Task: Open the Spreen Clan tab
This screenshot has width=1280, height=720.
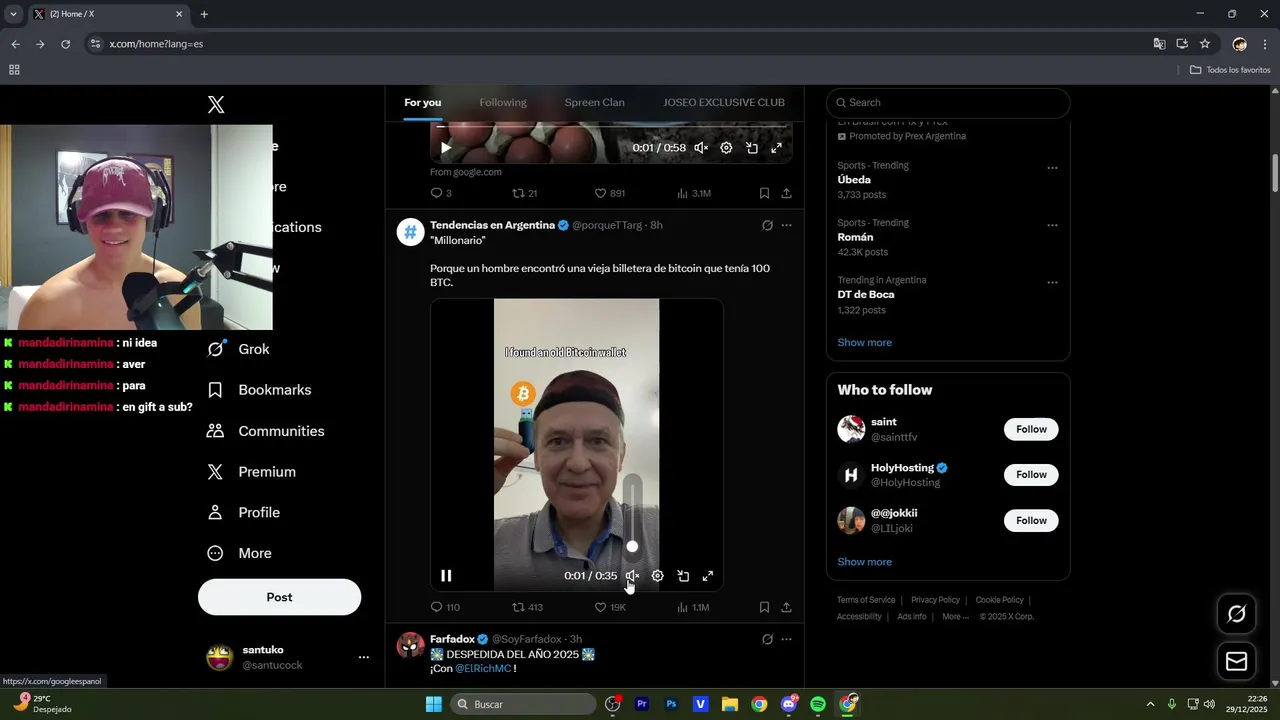Action: 594,102
